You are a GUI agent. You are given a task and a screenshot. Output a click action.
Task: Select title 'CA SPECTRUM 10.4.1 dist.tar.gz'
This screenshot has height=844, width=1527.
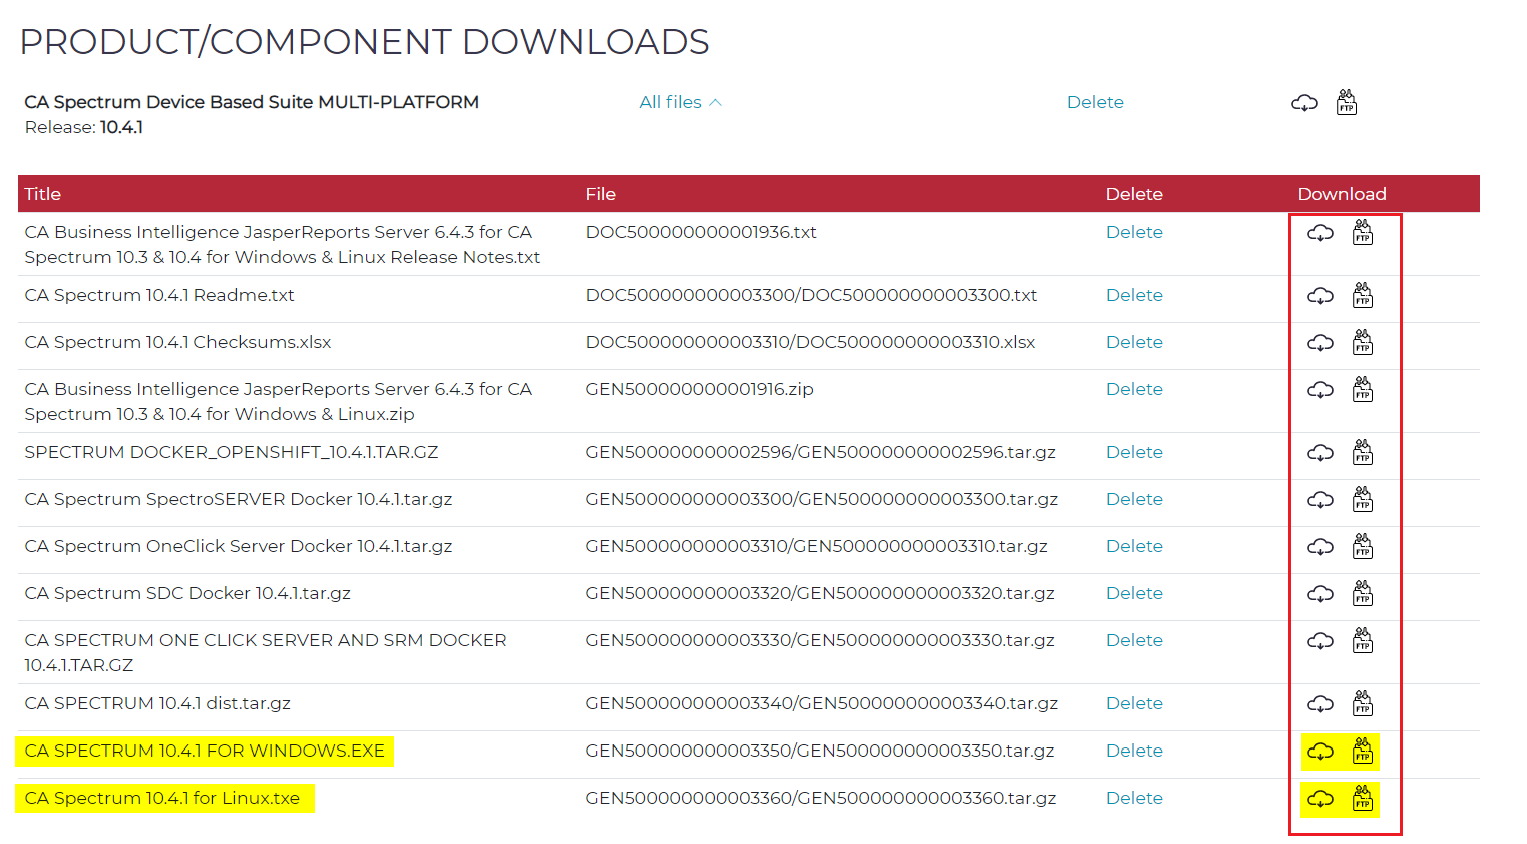click(x=158, y=703)
